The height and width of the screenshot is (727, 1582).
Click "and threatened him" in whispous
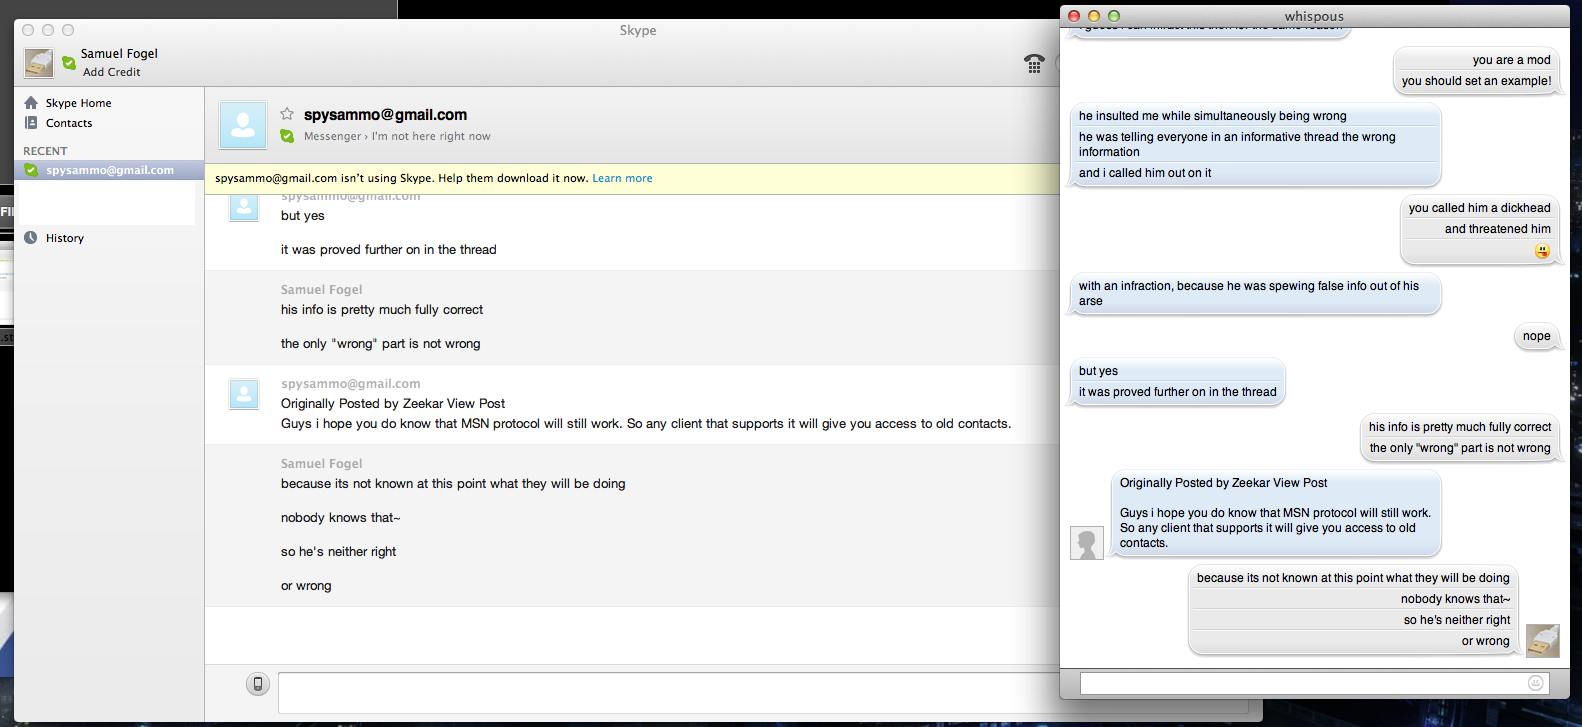coord(1497,229)
